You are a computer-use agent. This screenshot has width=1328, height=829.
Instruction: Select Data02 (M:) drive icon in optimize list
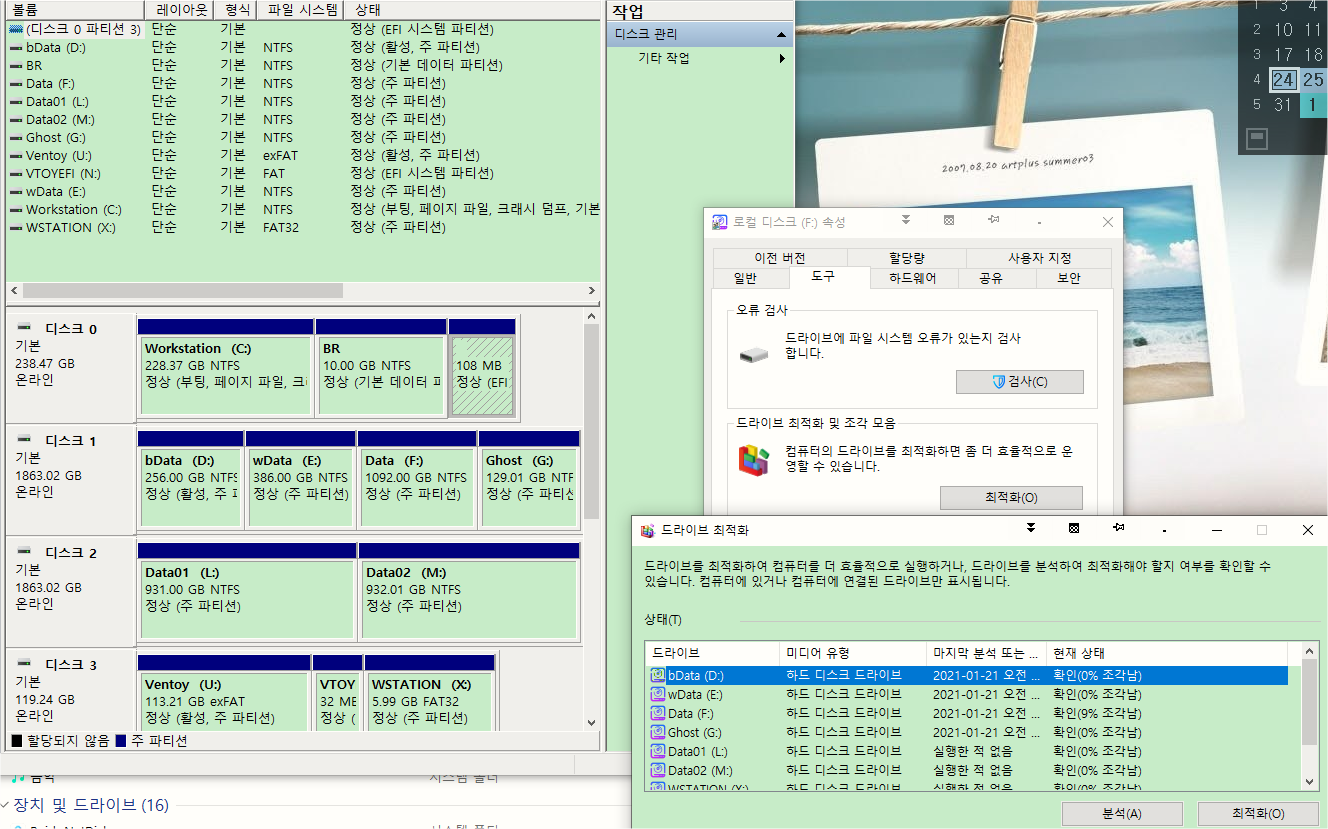(658, 771)
